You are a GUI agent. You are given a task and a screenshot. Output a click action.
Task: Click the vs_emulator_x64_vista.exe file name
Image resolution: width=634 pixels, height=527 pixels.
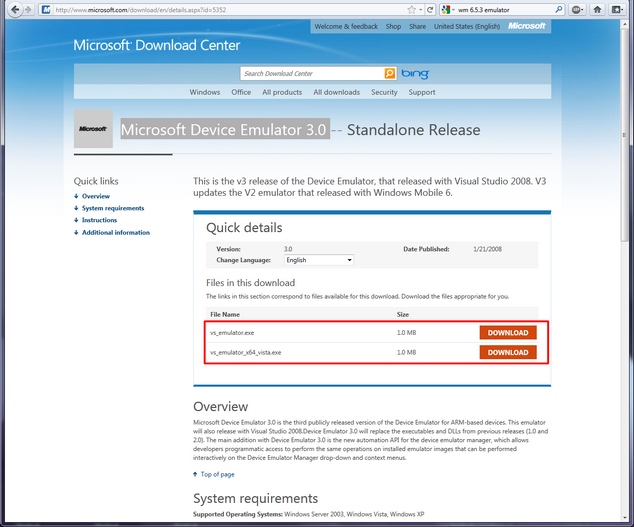click(245, 352)
